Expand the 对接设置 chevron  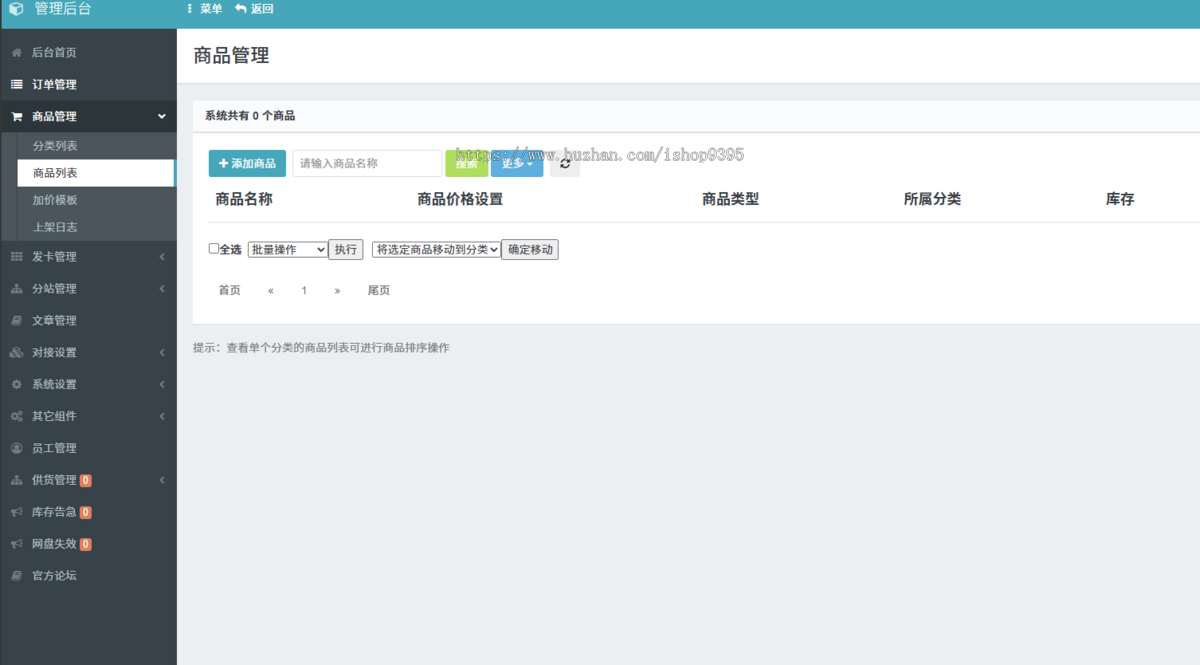pyautogui.click(x=162, y=353)
